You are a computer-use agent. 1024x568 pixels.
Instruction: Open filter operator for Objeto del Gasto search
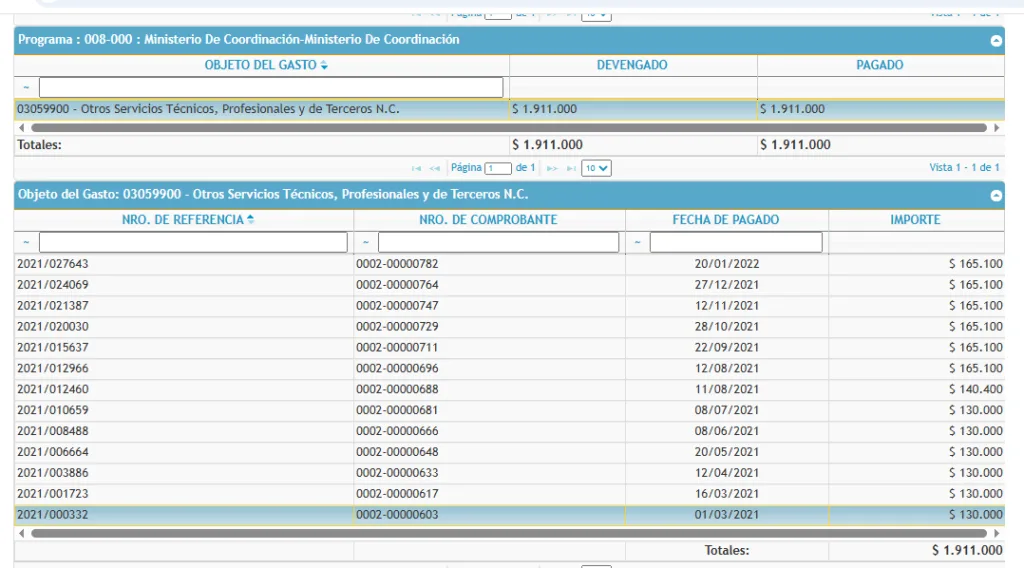point(26,88)
